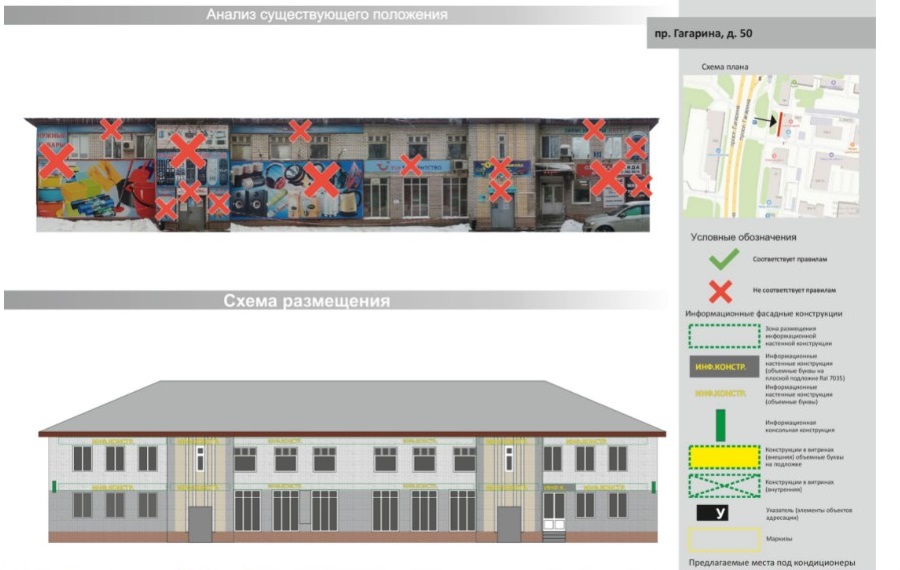Select the green dashed empty placement zone rectangle

click(724, 336)
